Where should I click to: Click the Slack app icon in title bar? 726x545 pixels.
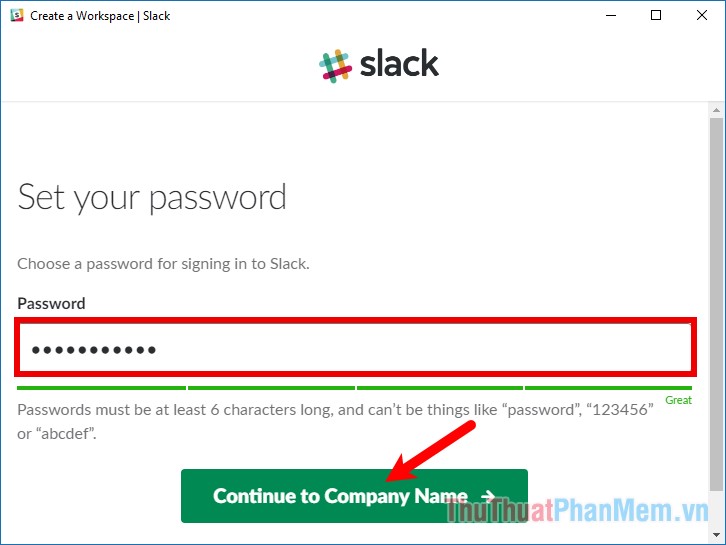click(x=17, y=15)
